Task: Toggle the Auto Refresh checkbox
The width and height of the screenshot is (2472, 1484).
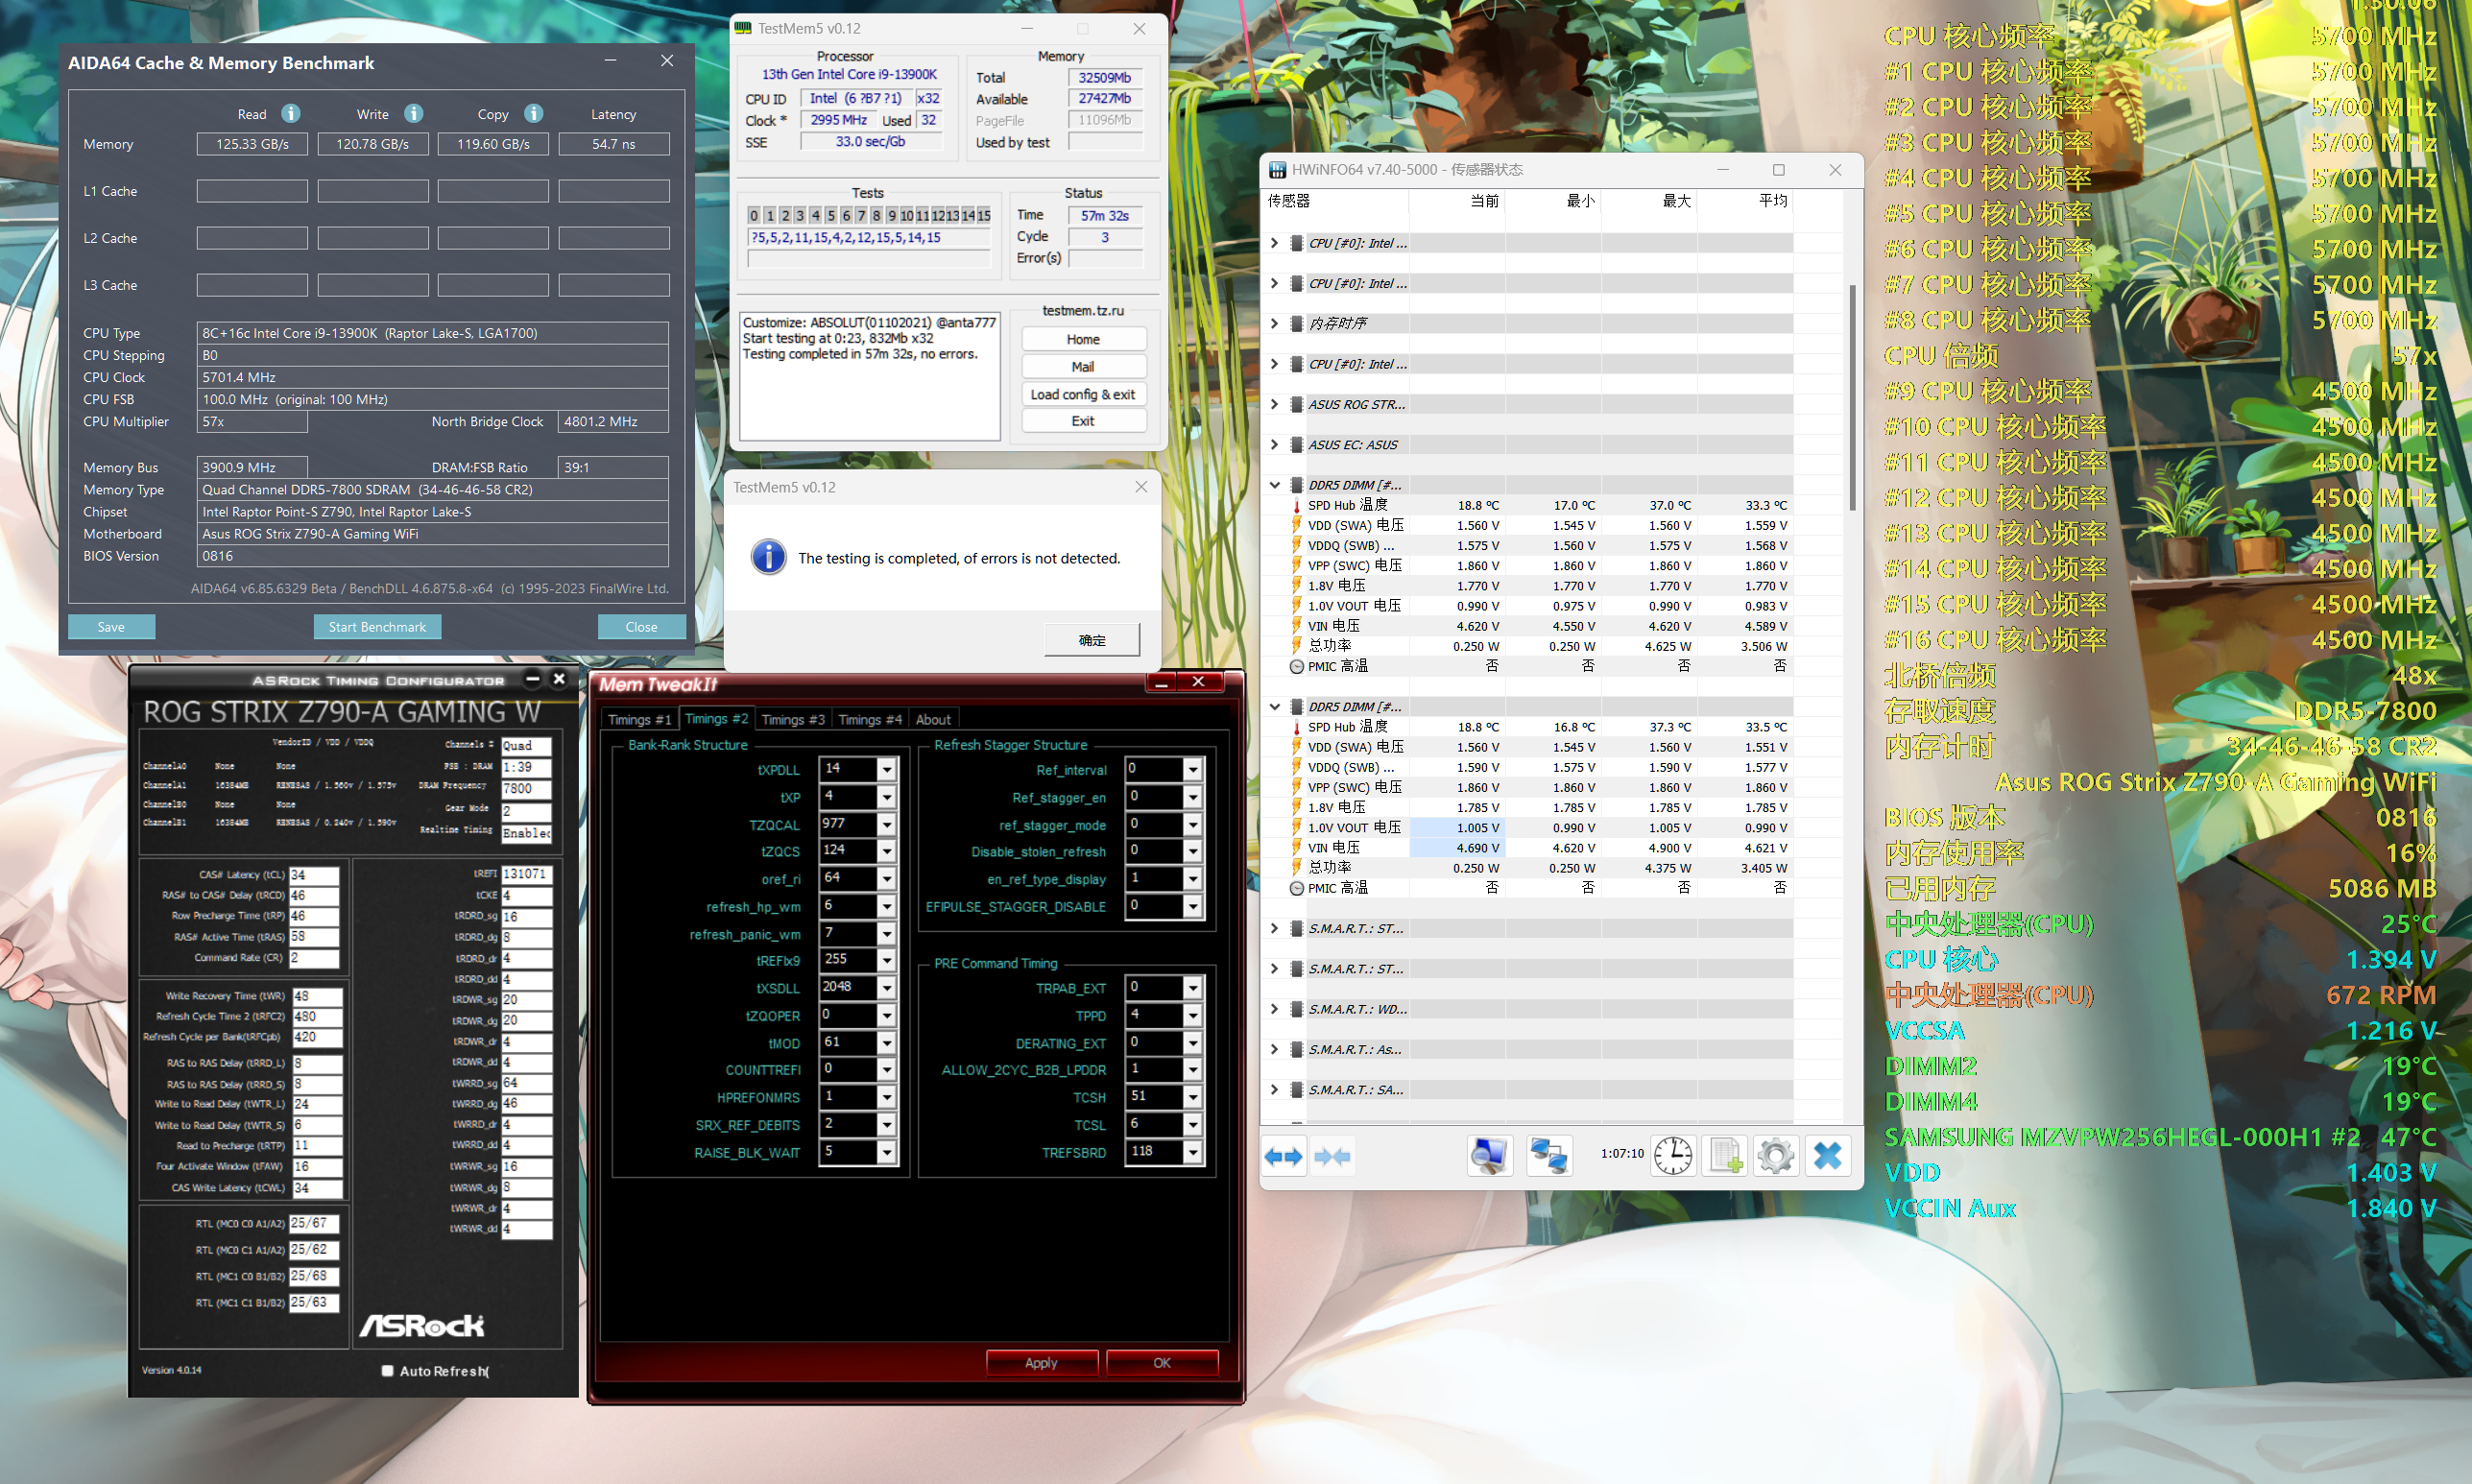Action: pos(387,1370)
